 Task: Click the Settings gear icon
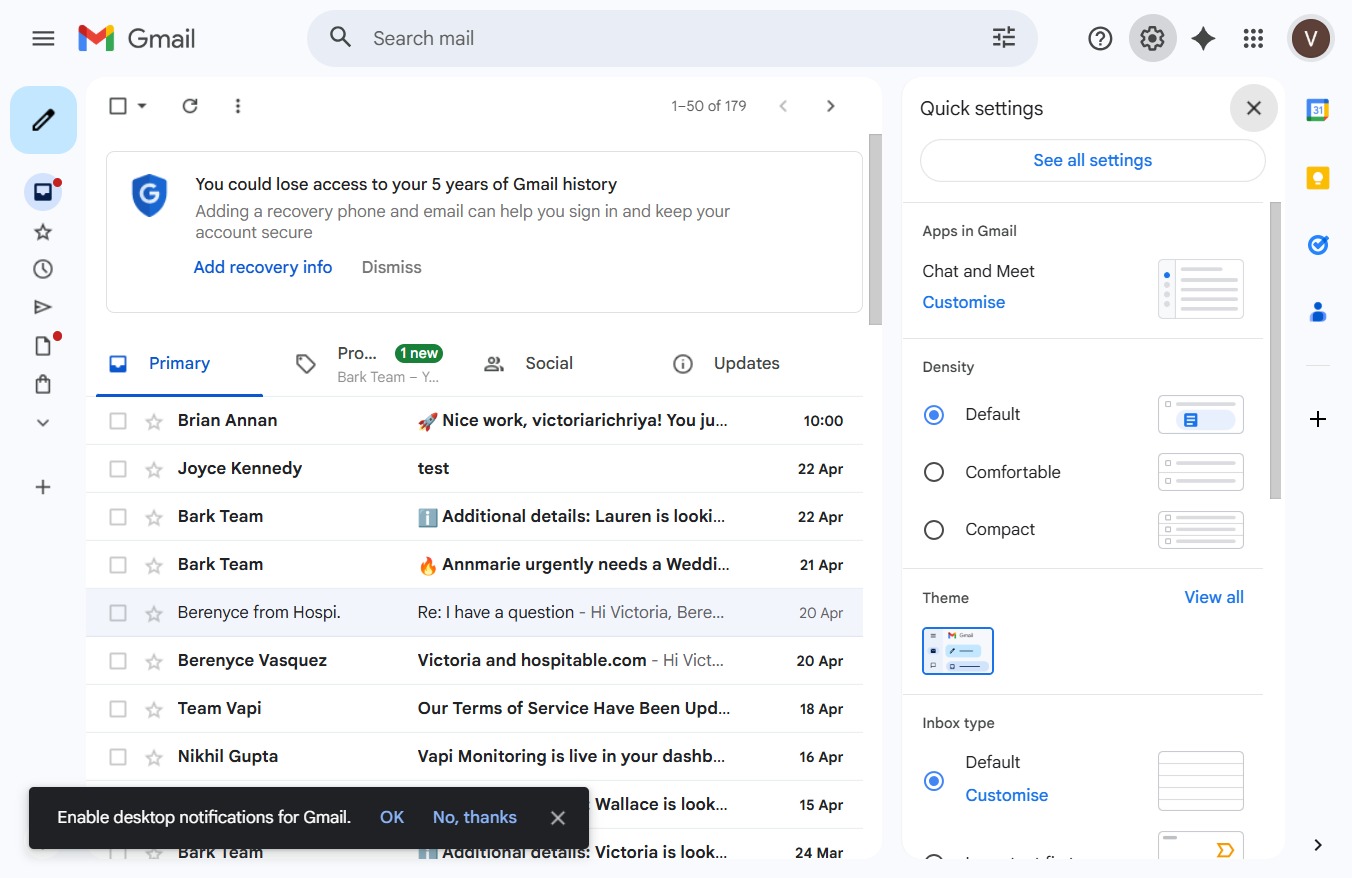click(1152, 39)
